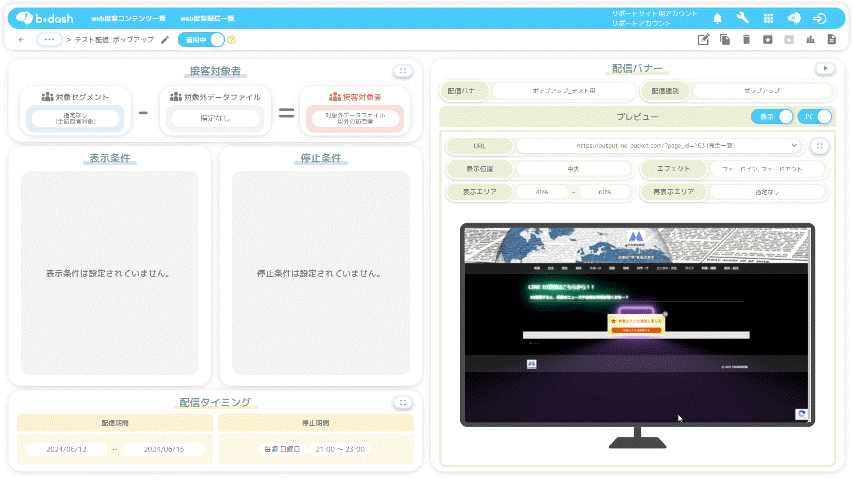Go back with the left arrow
The width and height of the screenshot is (853, 480).
click(21, 40)
